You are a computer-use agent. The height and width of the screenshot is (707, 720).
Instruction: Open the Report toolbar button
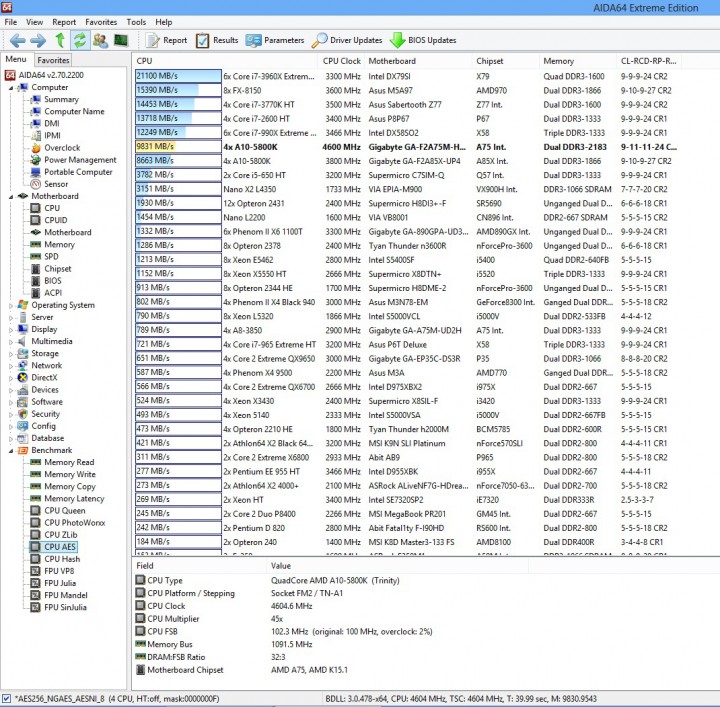pos(166,40)
